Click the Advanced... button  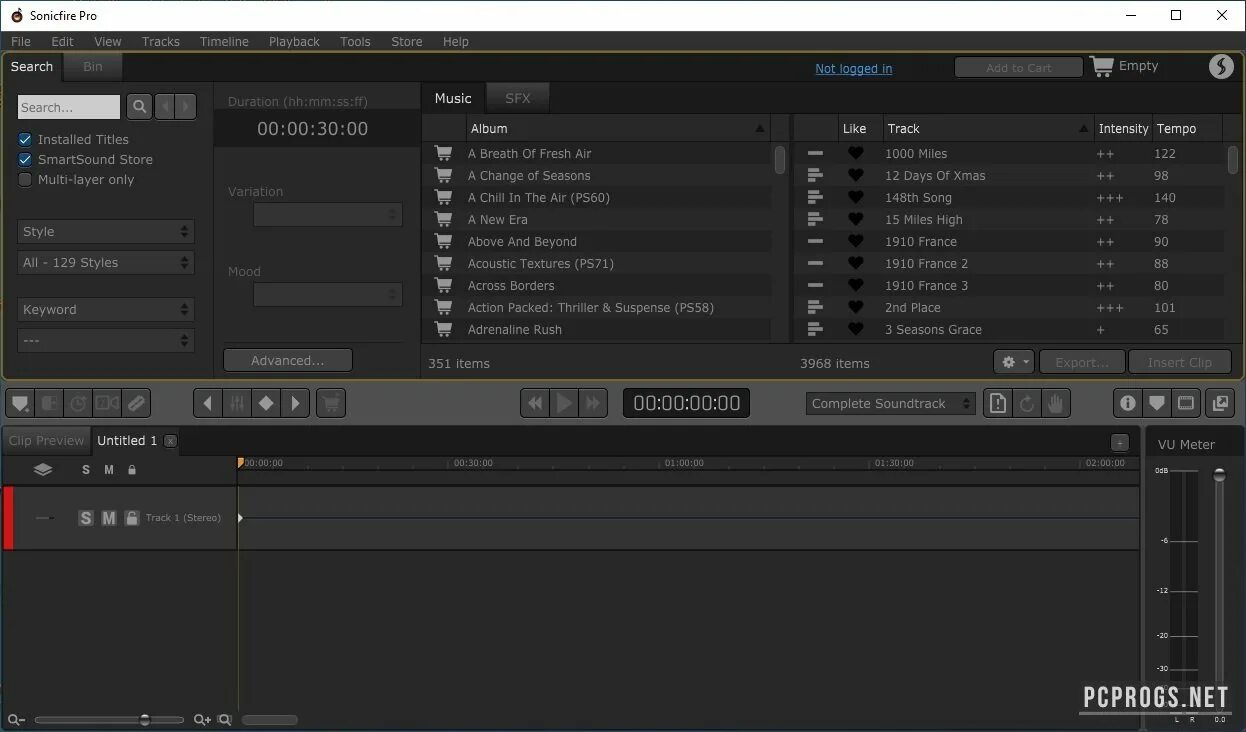click(288, 360)
